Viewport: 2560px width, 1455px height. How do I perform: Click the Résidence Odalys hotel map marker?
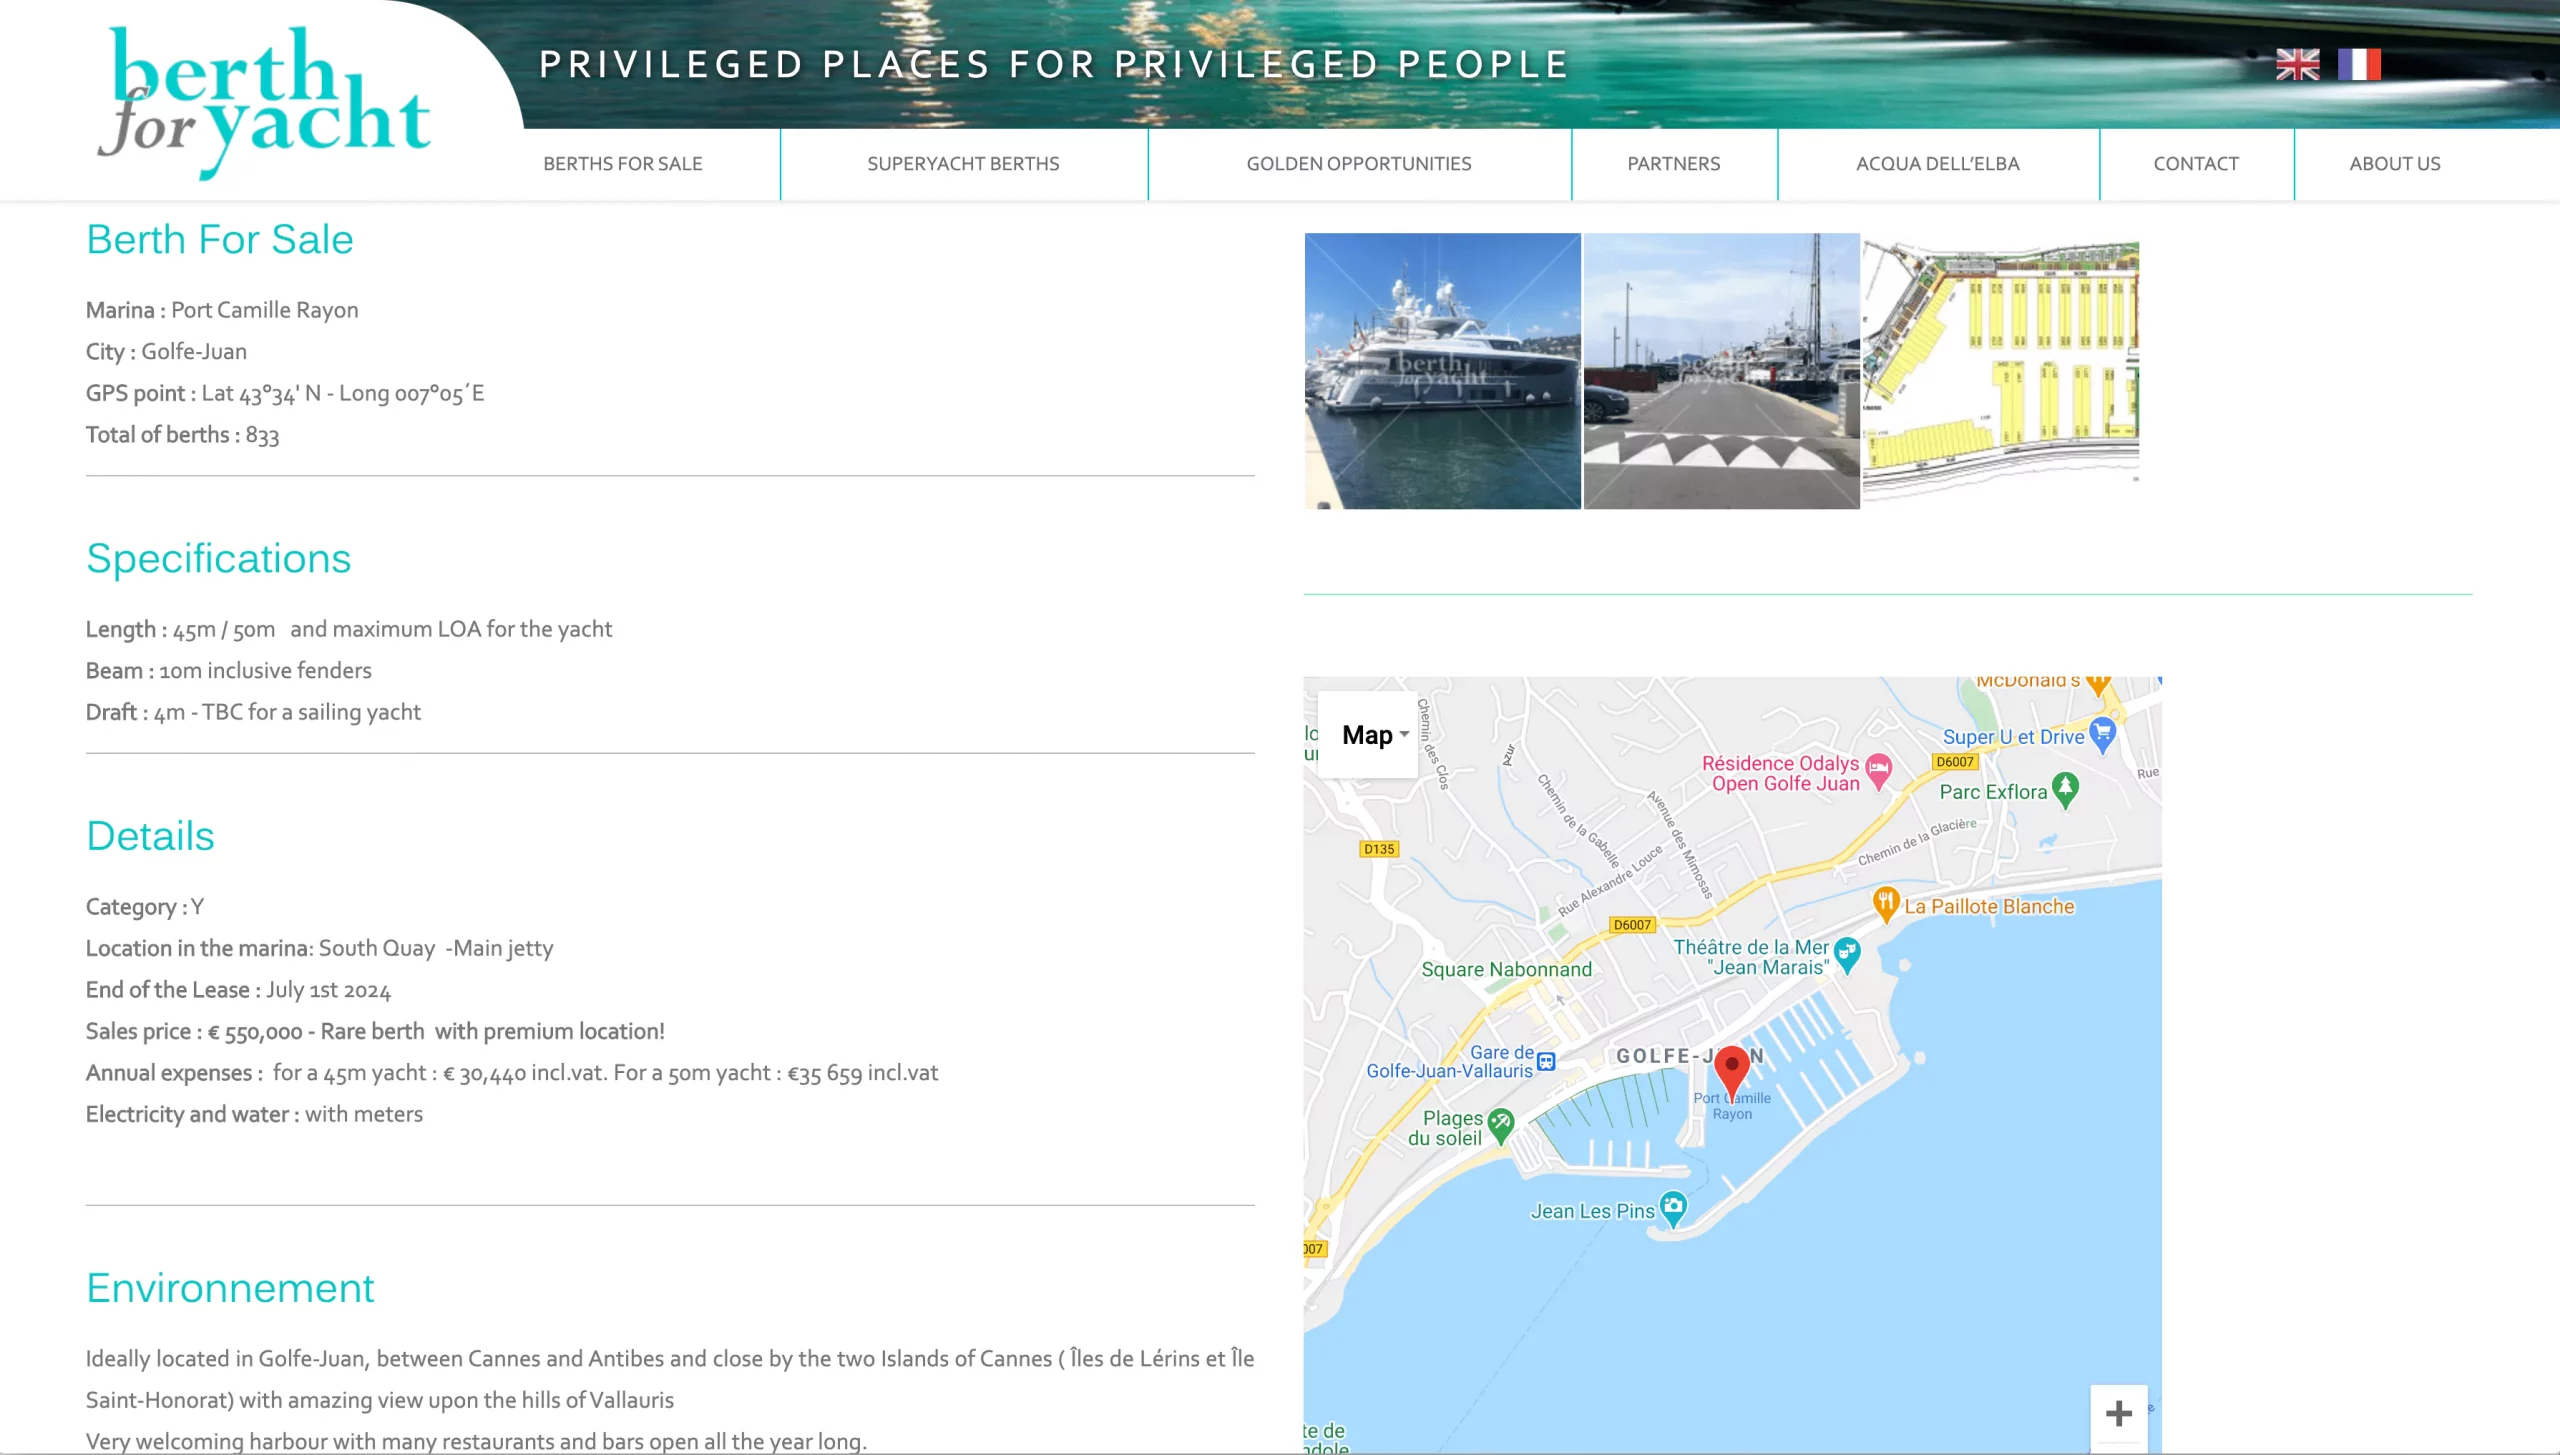(1879, 770)
